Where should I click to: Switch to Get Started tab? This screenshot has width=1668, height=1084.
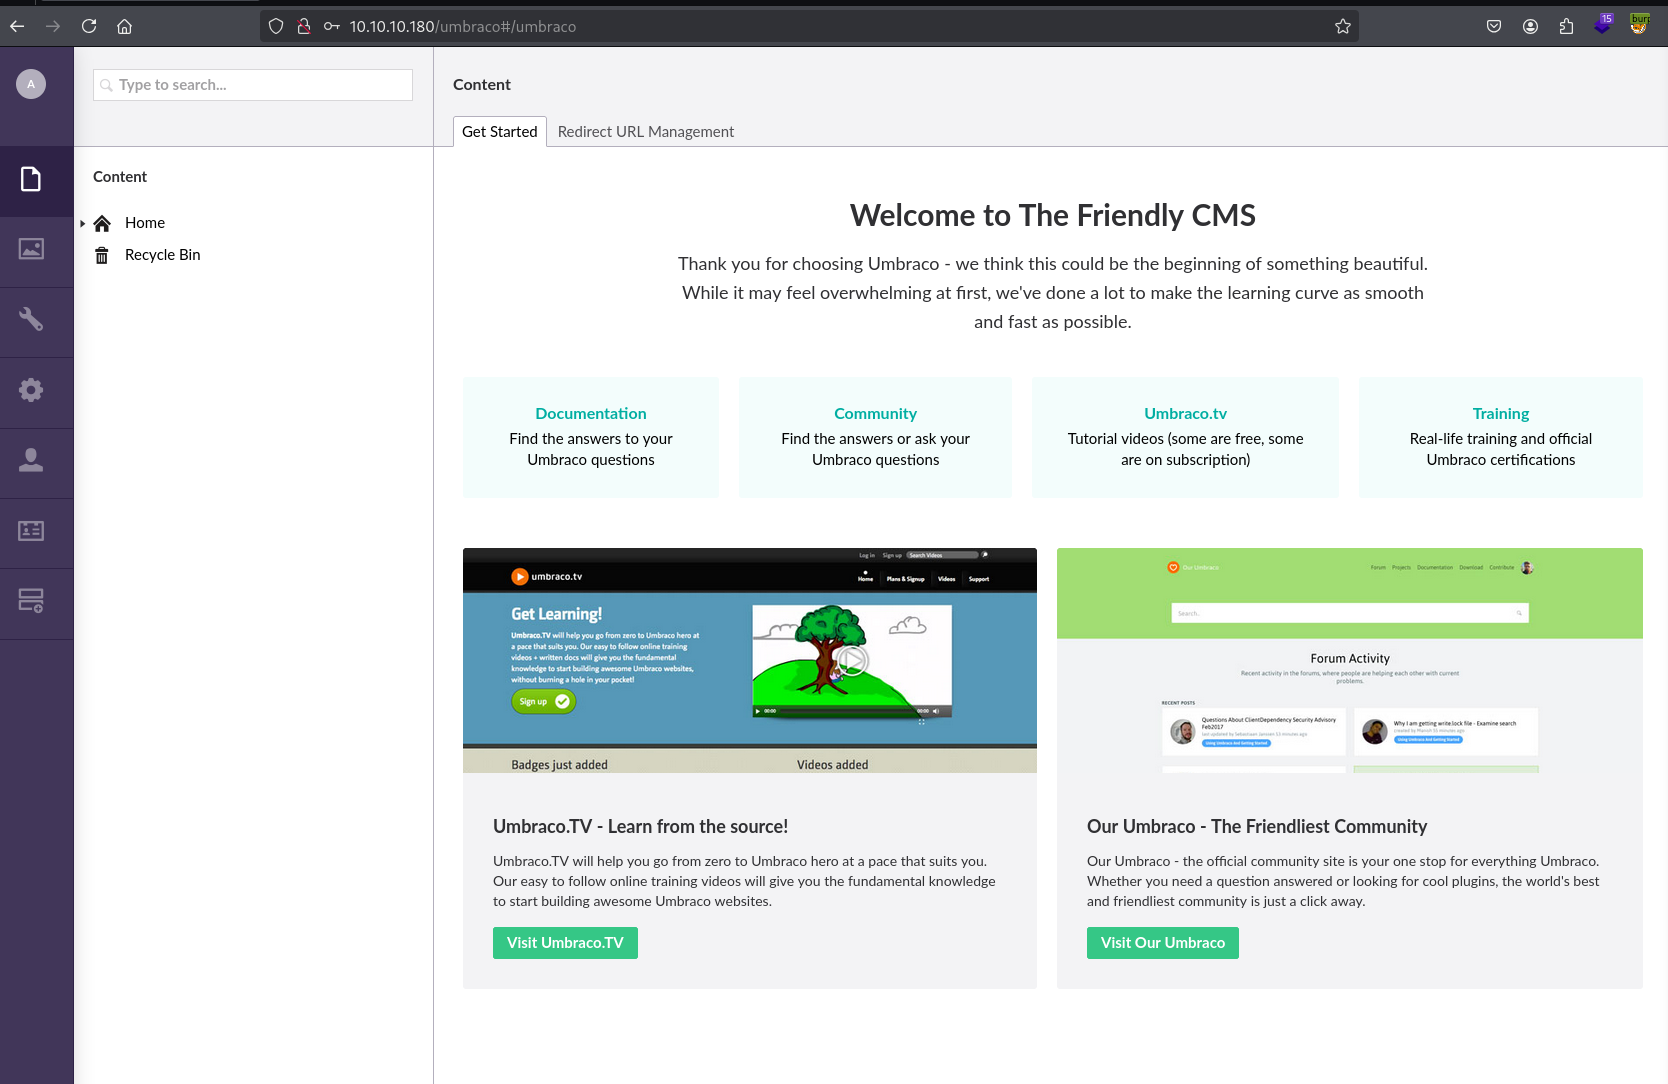[500, 132]
